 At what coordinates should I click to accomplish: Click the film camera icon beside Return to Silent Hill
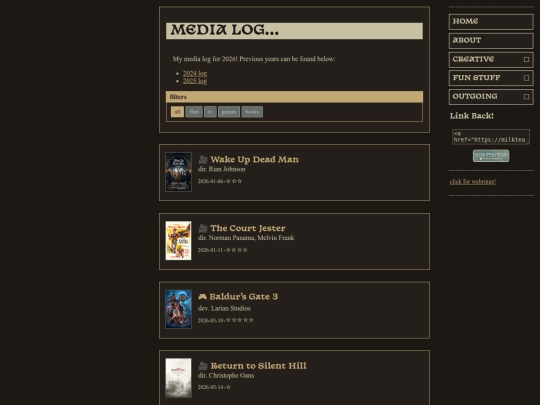(x=203, y=366)
